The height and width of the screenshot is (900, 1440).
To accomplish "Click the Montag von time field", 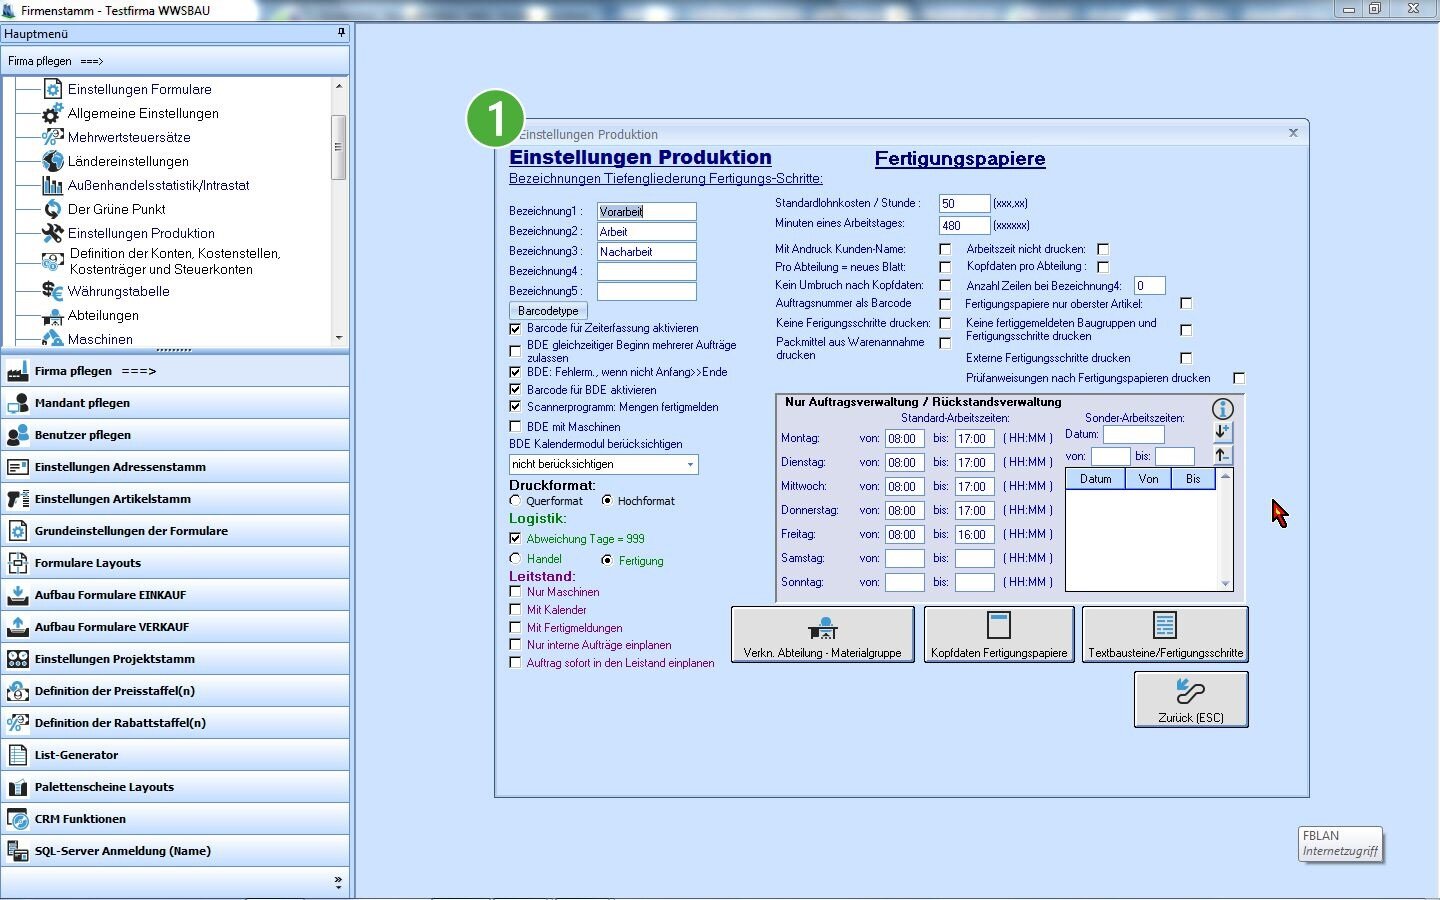I will pyautogui.click(x=904, y=439).
